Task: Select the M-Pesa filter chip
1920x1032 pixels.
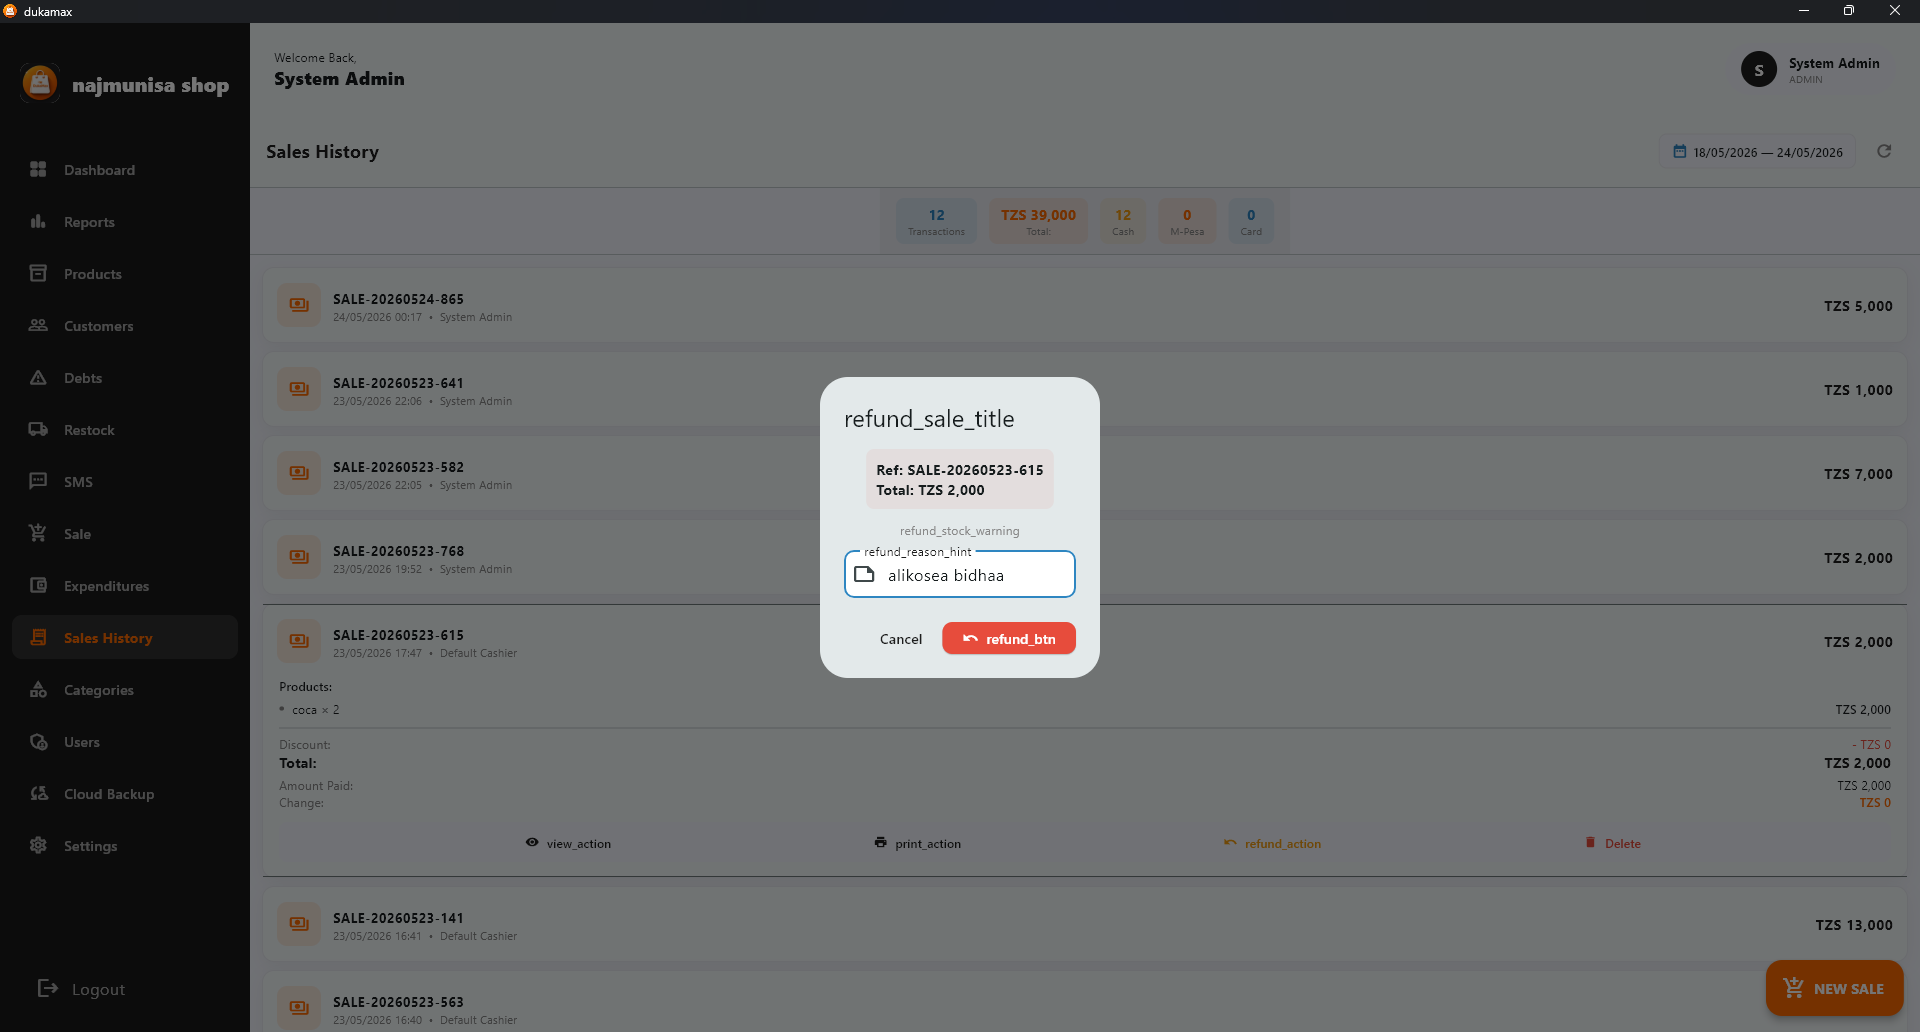Action: click(1187, 221)
